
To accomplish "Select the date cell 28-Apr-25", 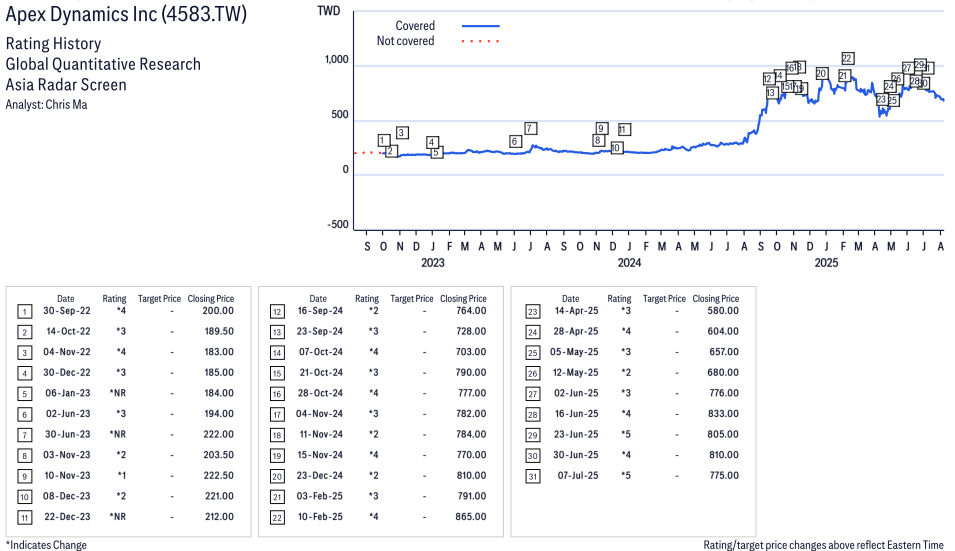I will [x=576, y=331].
